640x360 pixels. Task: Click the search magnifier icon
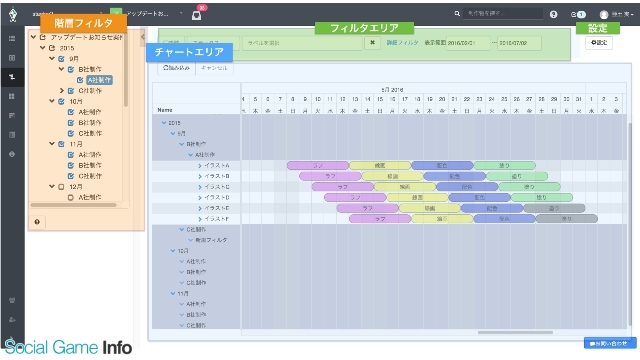(x=457, y=14)
